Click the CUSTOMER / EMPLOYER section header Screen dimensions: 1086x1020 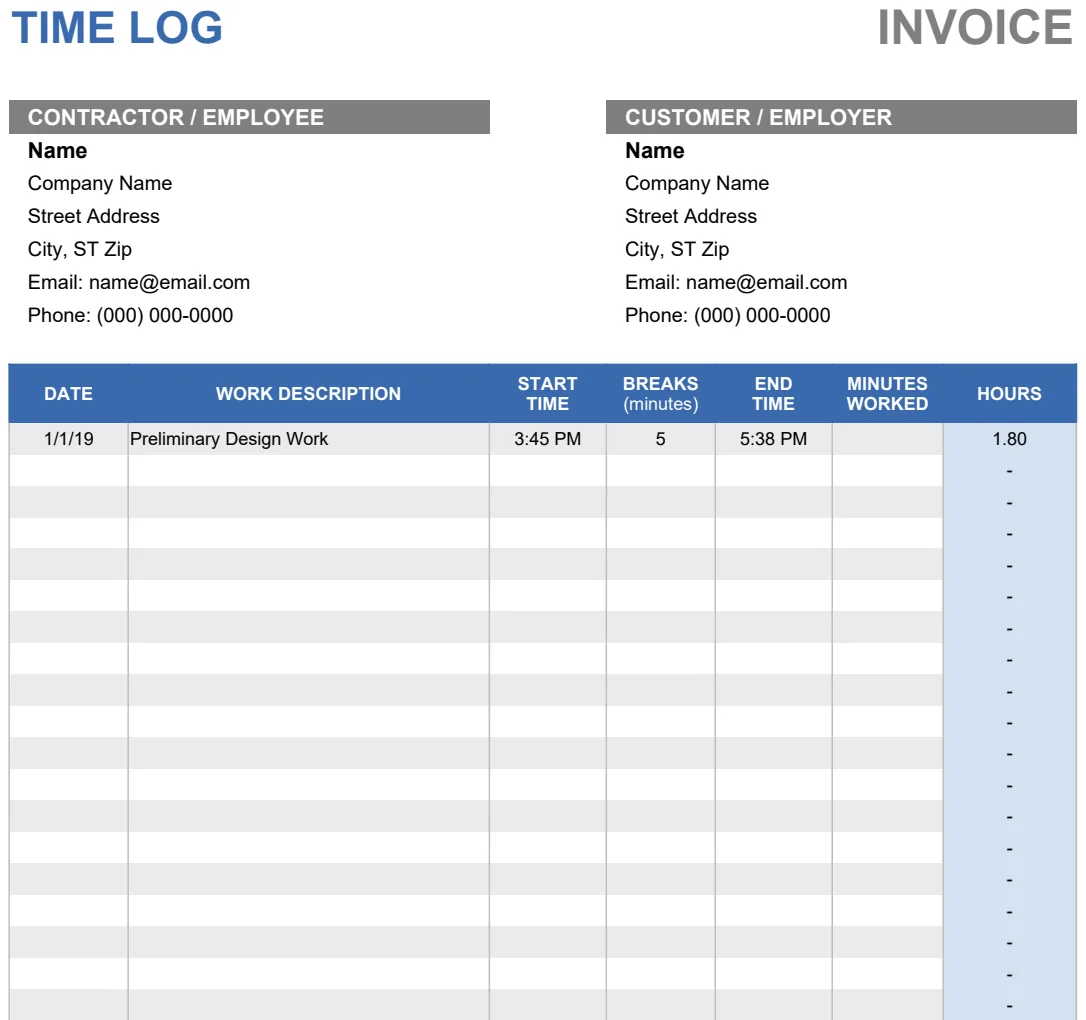click(841, 117)
